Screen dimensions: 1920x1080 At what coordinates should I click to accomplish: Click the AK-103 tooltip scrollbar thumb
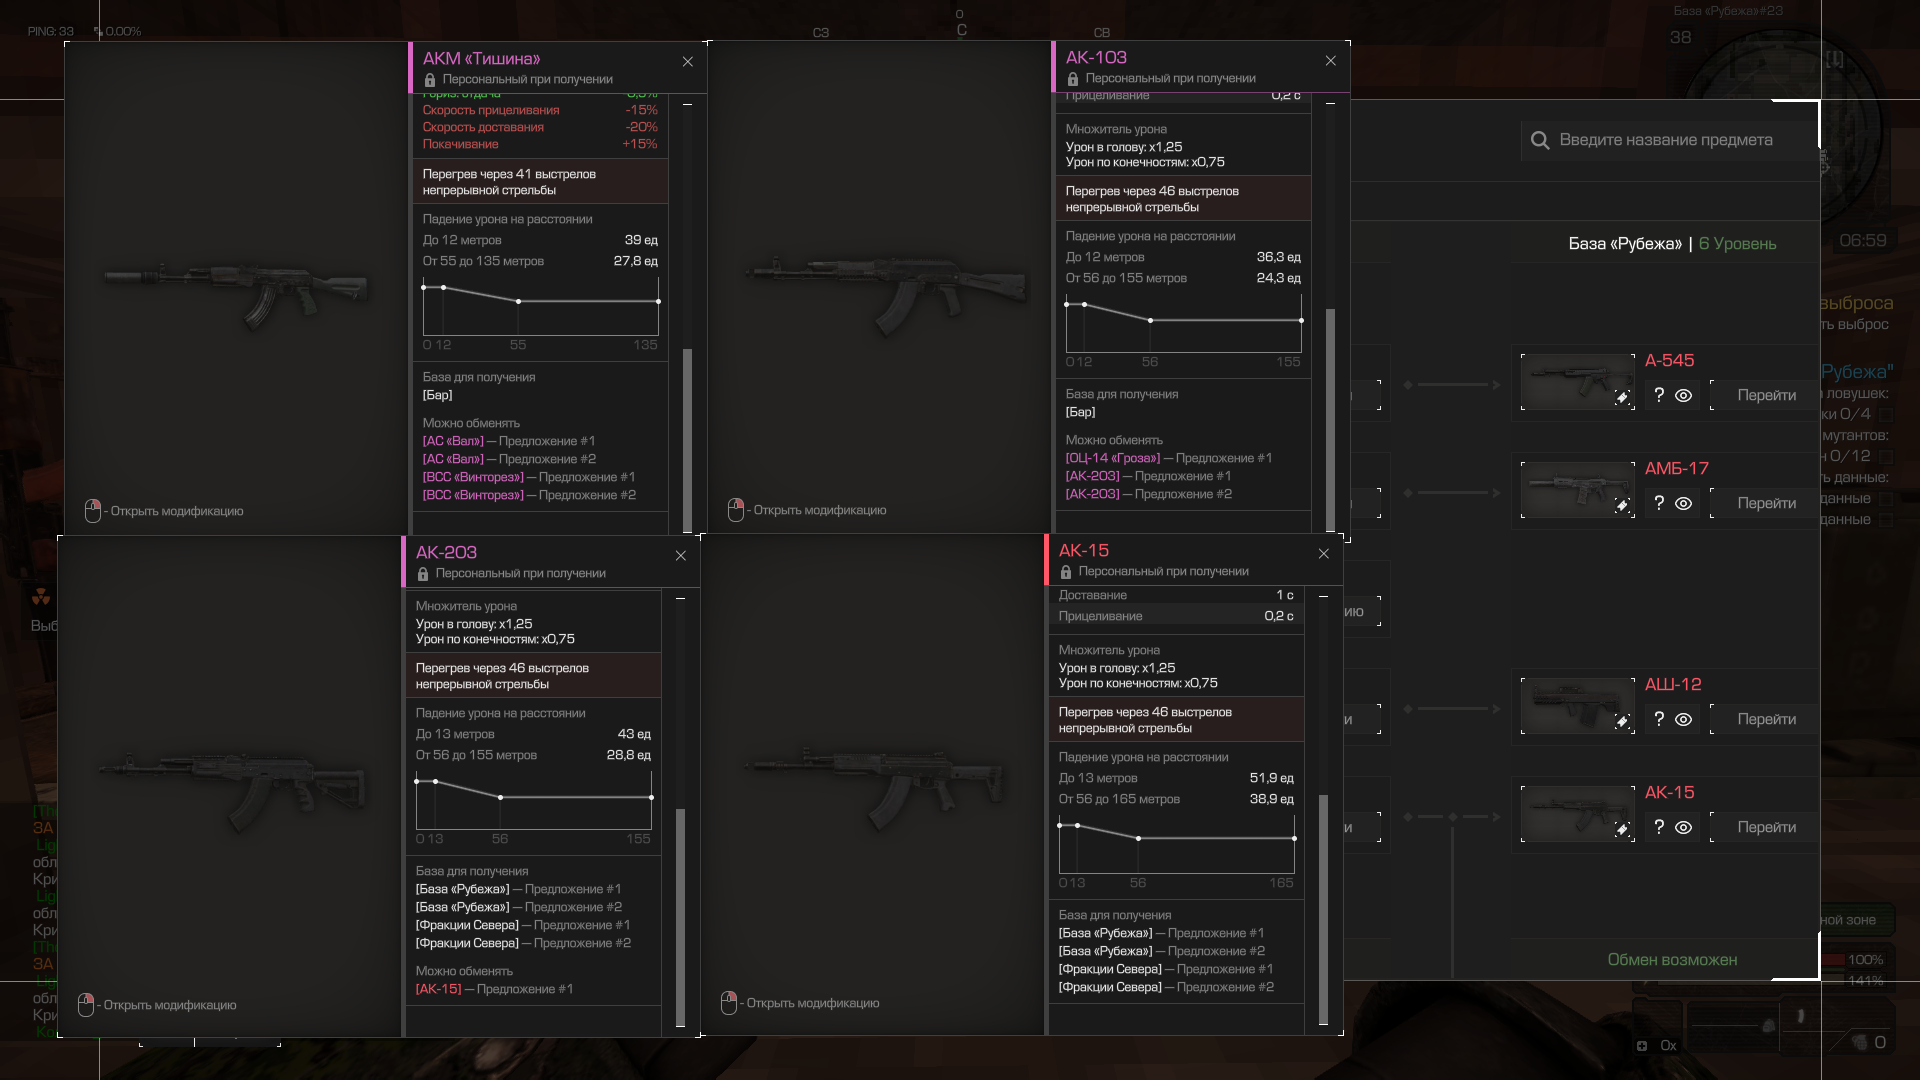1330,419
